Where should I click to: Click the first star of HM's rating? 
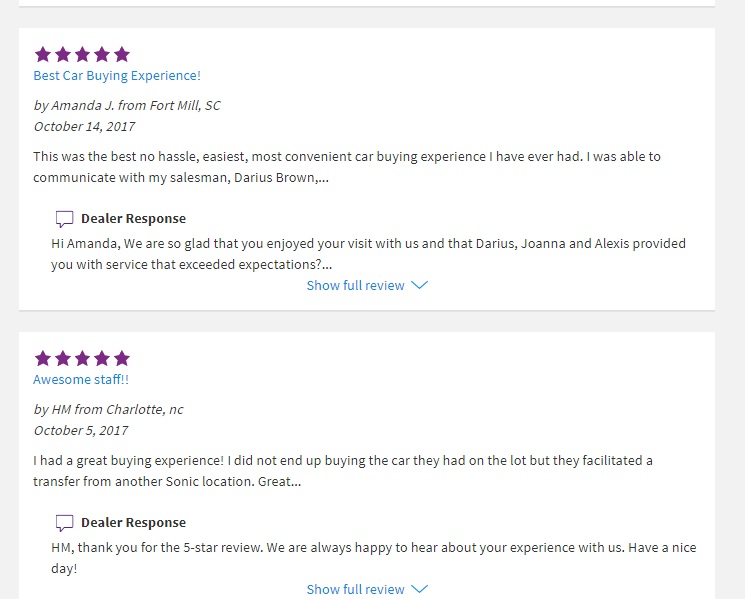(43, 358)
